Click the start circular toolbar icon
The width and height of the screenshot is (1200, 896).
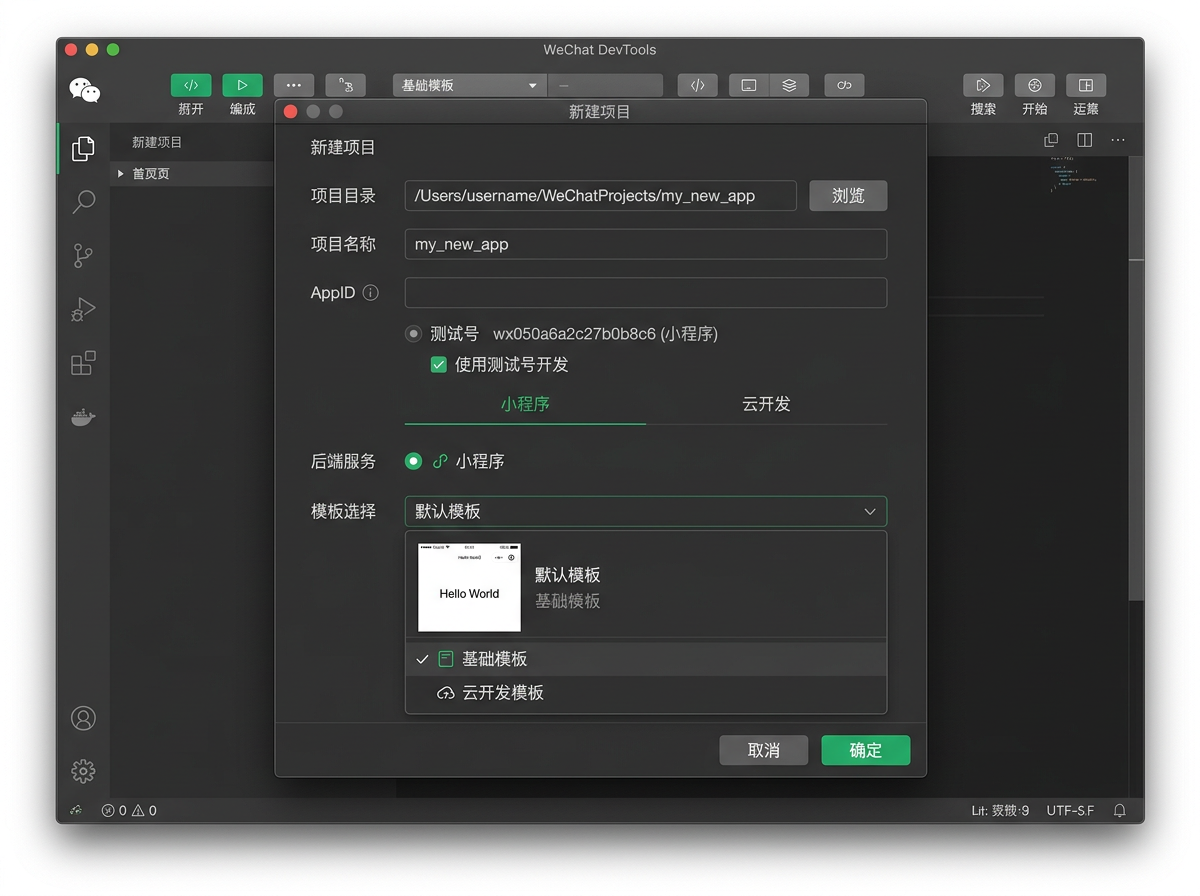pyautogui.click(x=1035, y=85)
